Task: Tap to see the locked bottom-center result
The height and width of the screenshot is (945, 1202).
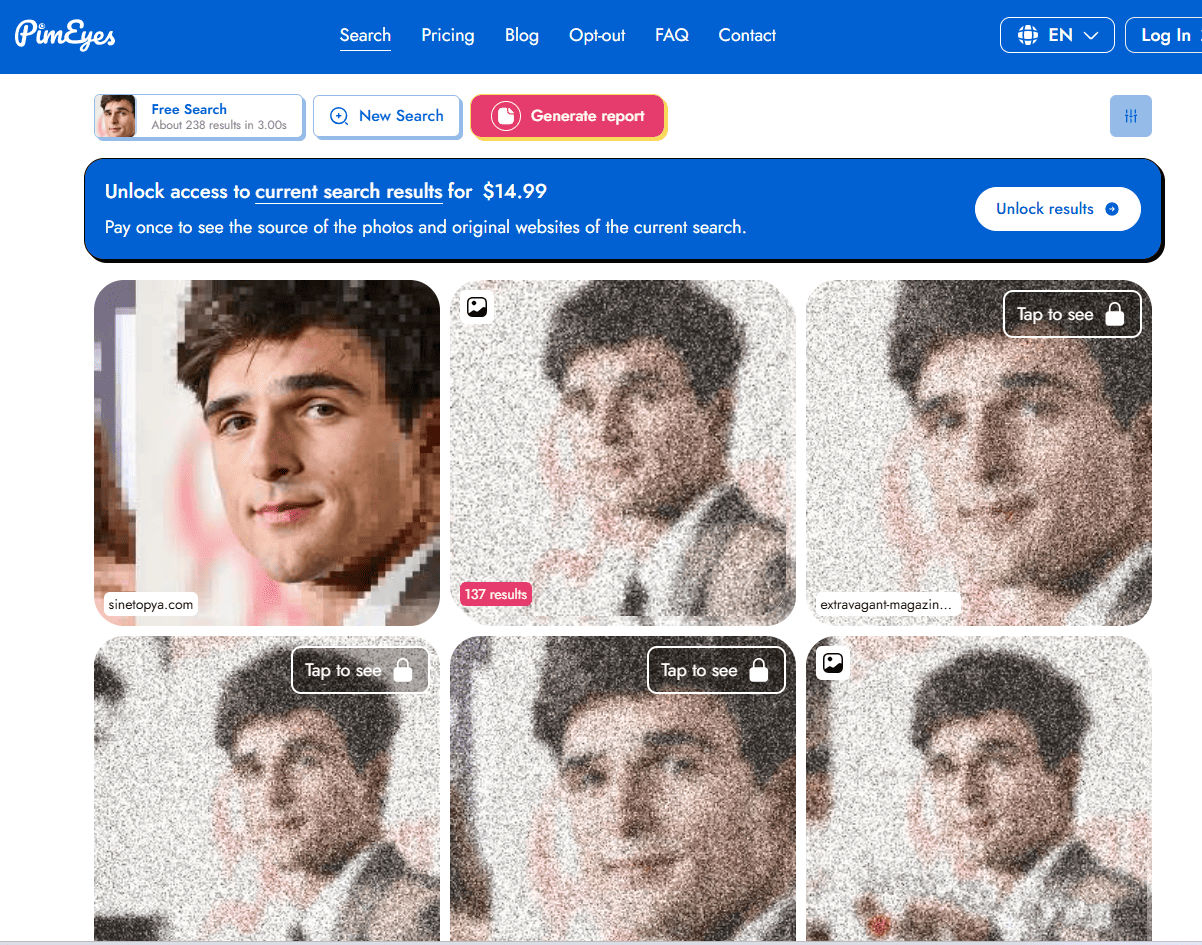Action: tap(716, 670)
